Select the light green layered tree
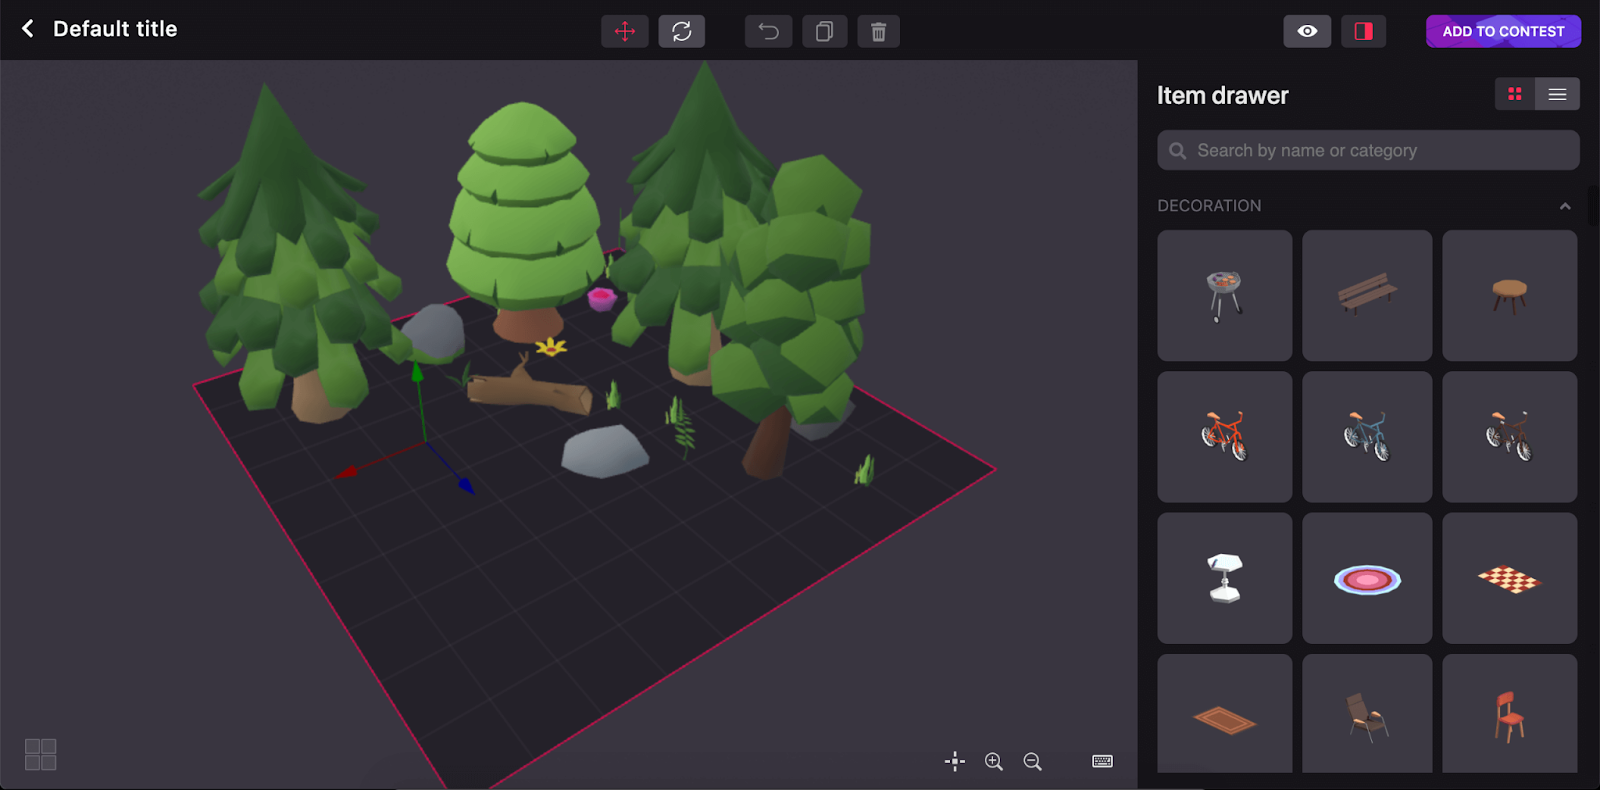 tap(524, 220)
